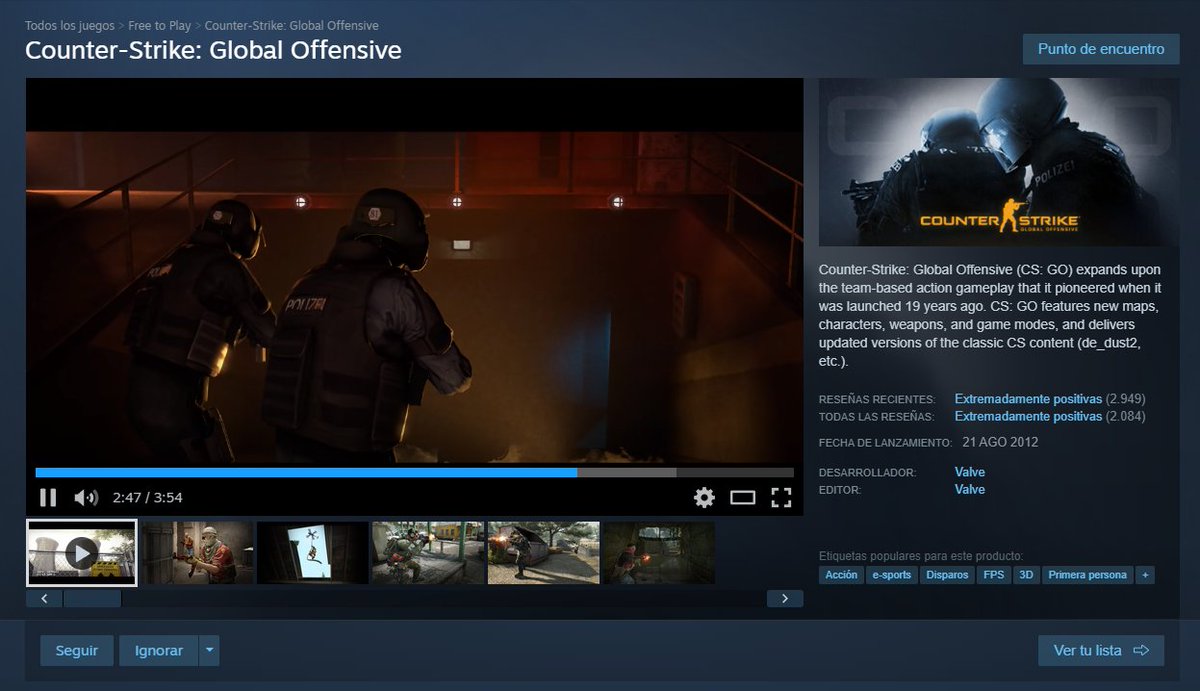Screen dimensions: 1200x691
Task: Select the window jumping screenshot thumbnail
Action: point(312,552)
